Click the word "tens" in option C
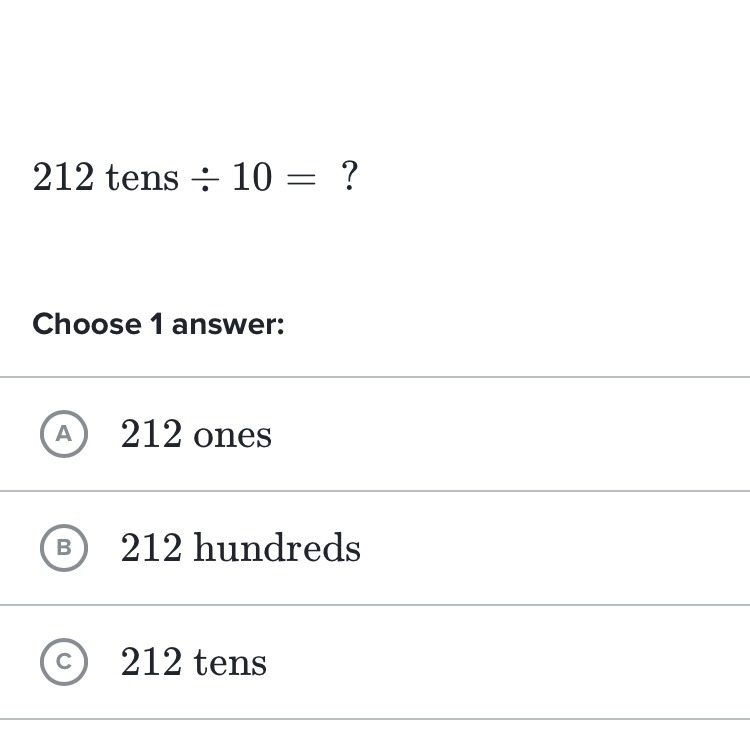The width and height of the screenshot is (750, 750). coord(230,662)
